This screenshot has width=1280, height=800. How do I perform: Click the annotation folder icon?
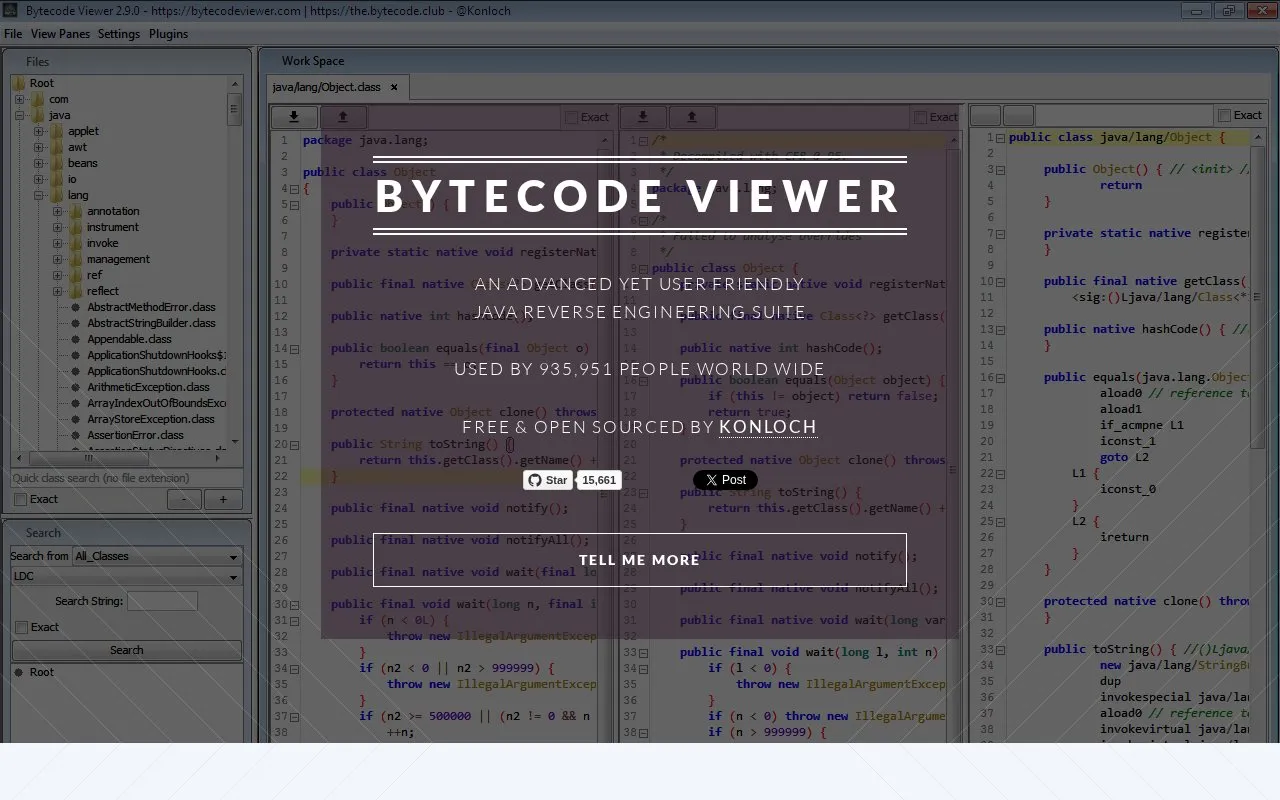76,211
